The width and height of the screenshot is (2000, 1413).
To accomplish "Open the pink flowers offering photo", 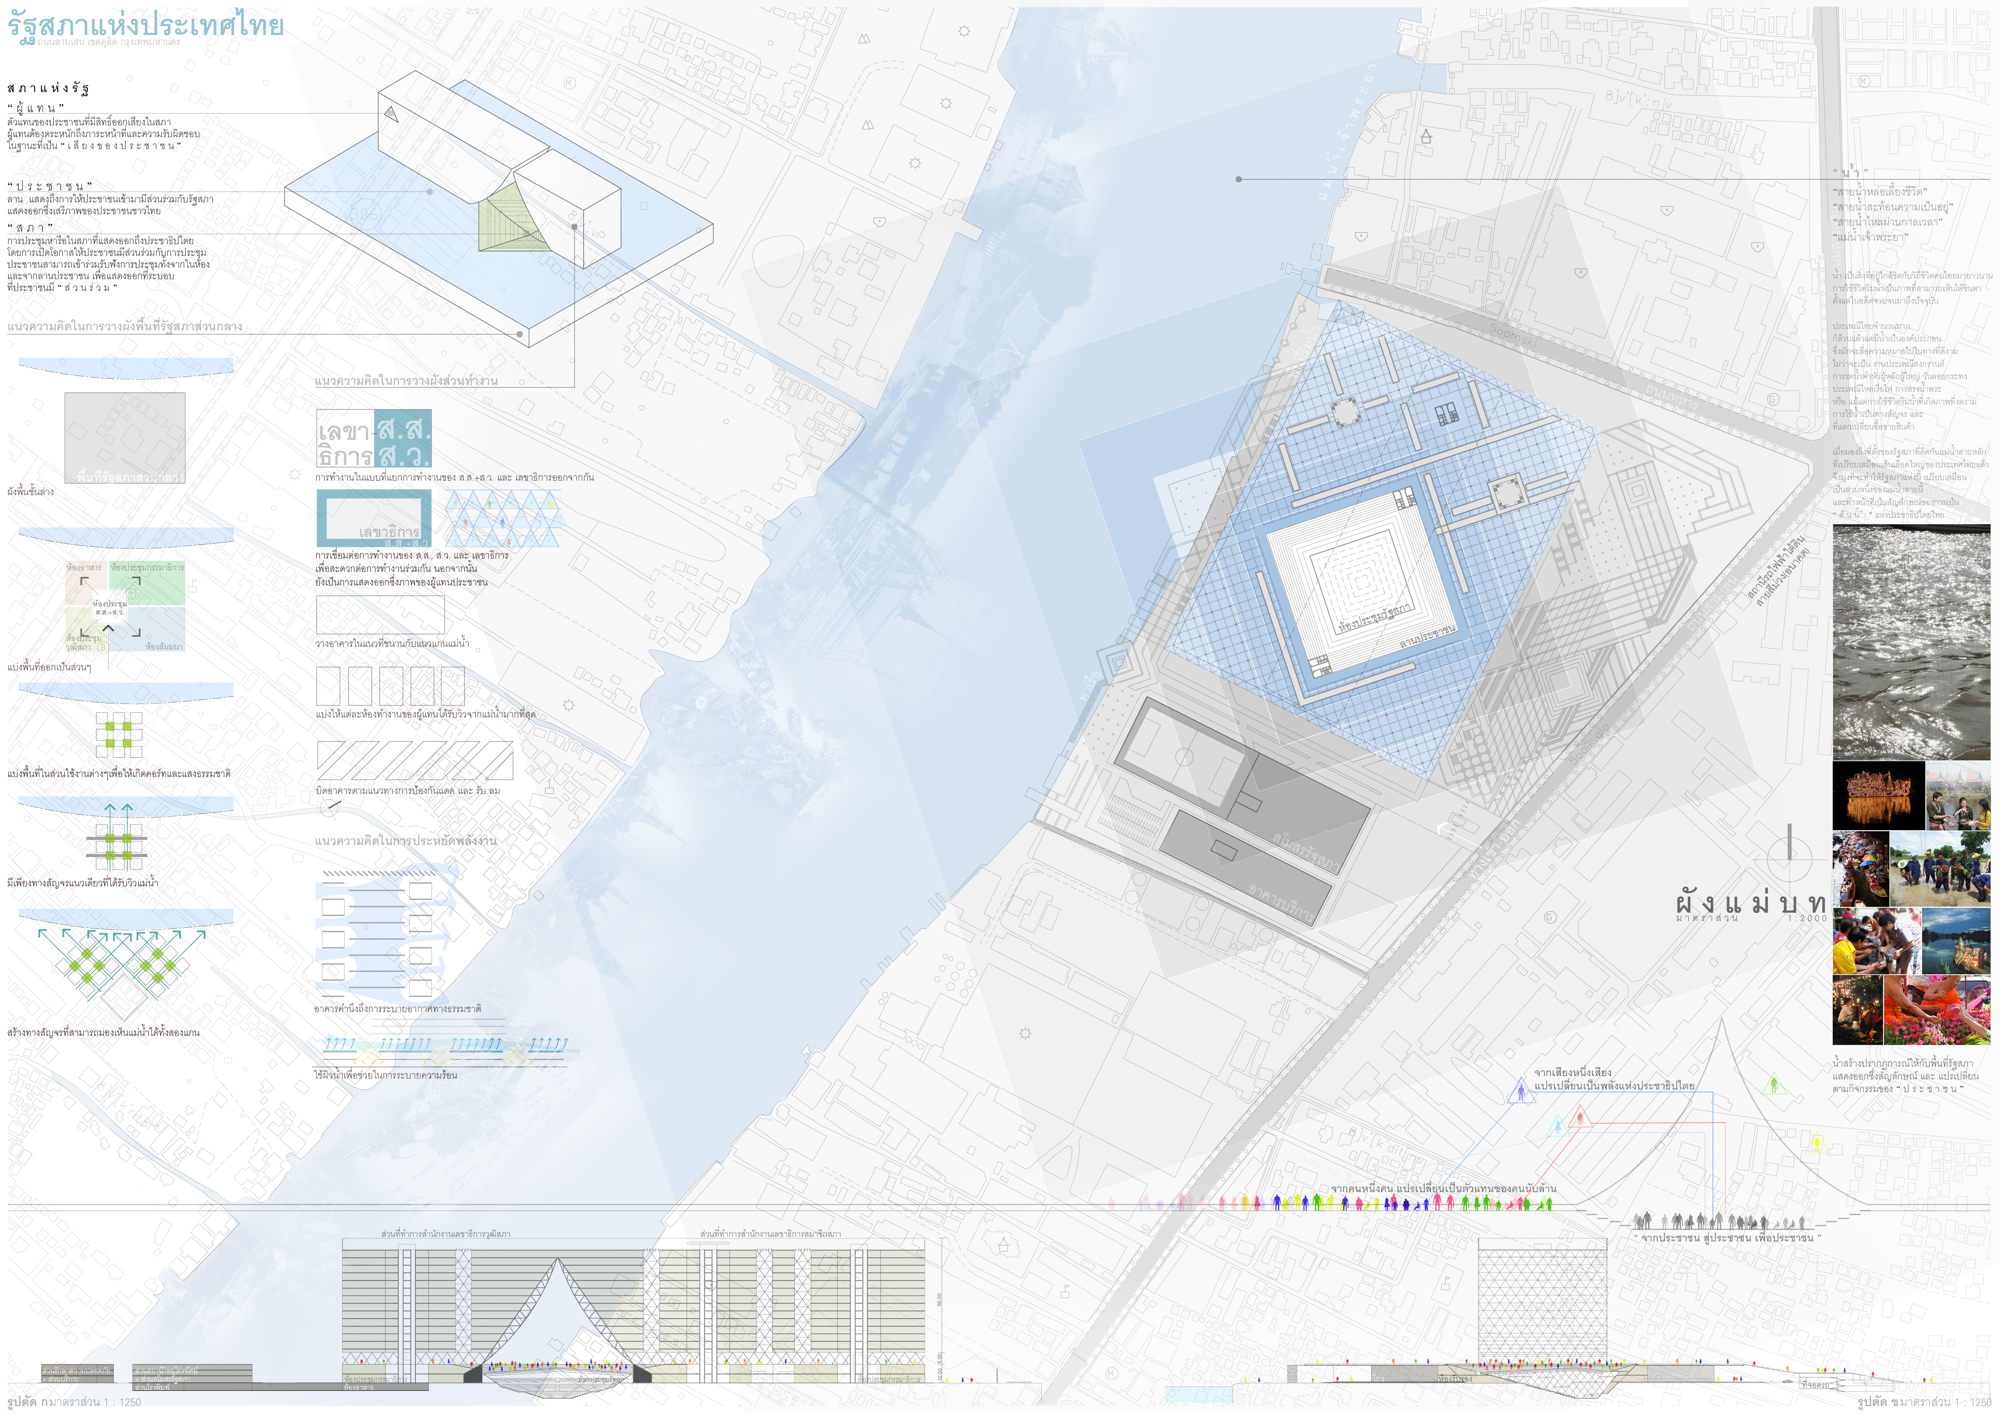I will [x=1936, y=1011].
